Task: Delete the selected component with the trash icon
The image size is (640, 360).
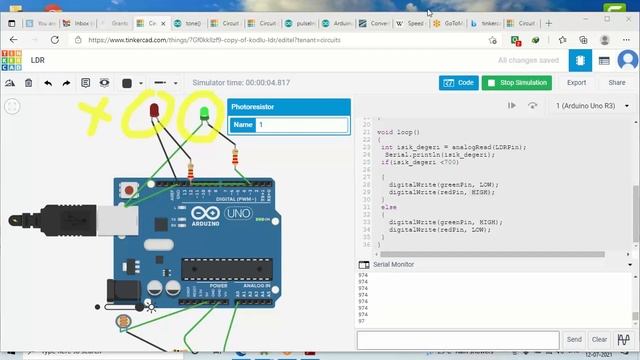Action: (x=29, y=83)
